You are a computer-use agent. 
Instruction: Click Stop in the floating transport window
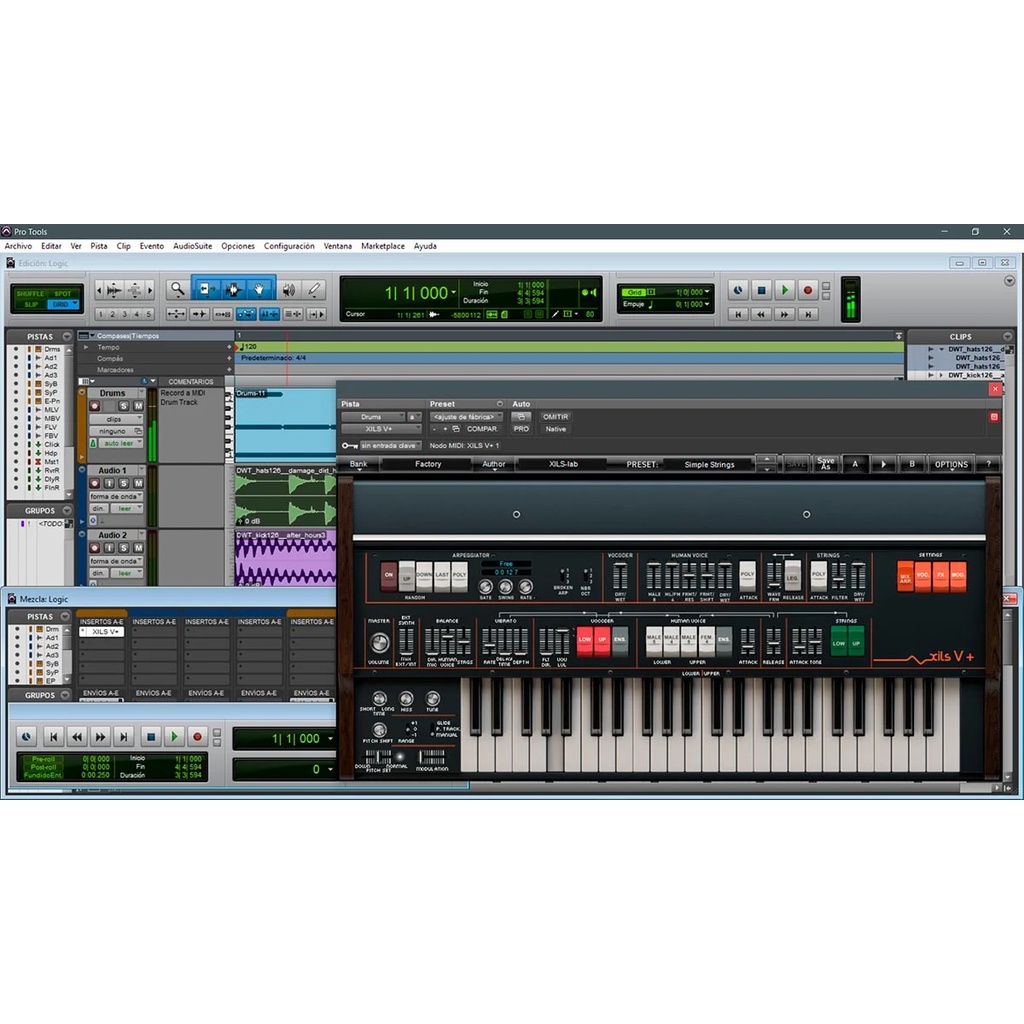151,737
